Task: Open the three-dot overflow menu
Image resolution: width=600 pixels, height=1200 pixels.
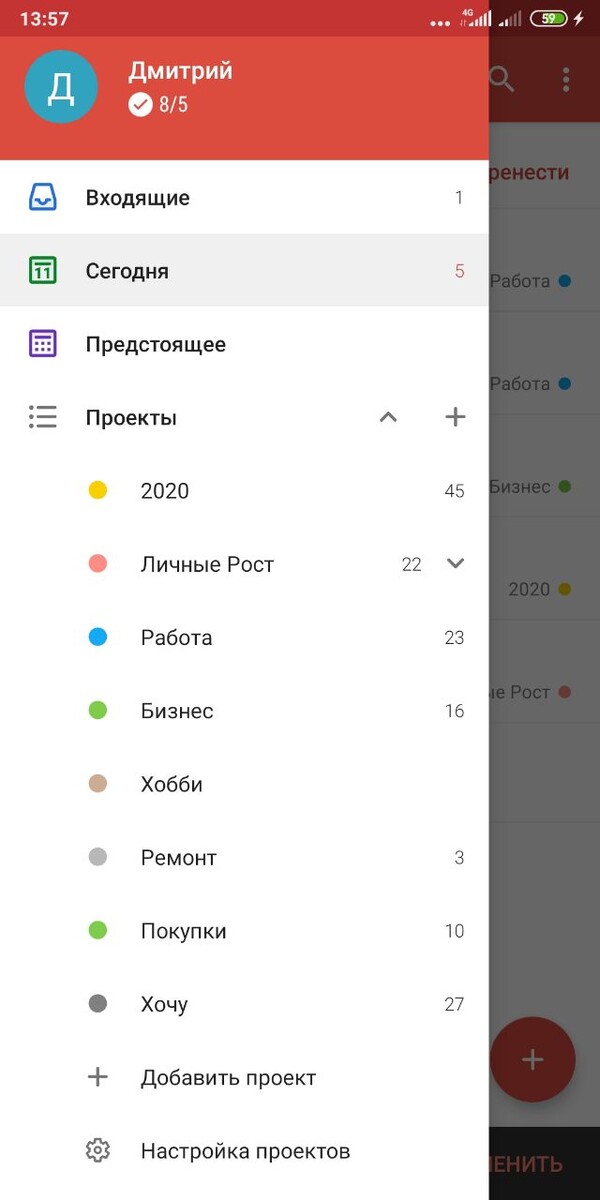Action: pos(565,80)
